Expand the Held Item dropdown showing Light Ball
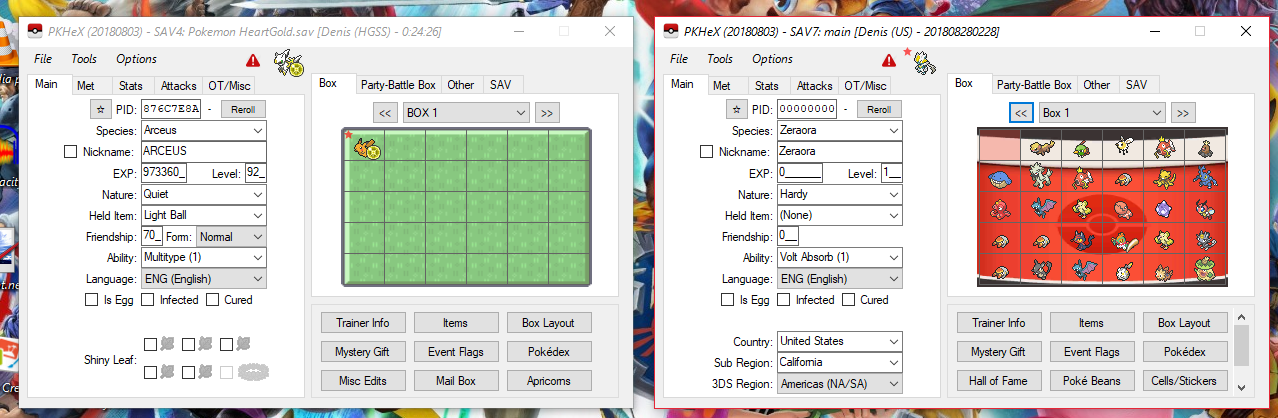This screenshot has width=1278, height=418. pos(203,215)
